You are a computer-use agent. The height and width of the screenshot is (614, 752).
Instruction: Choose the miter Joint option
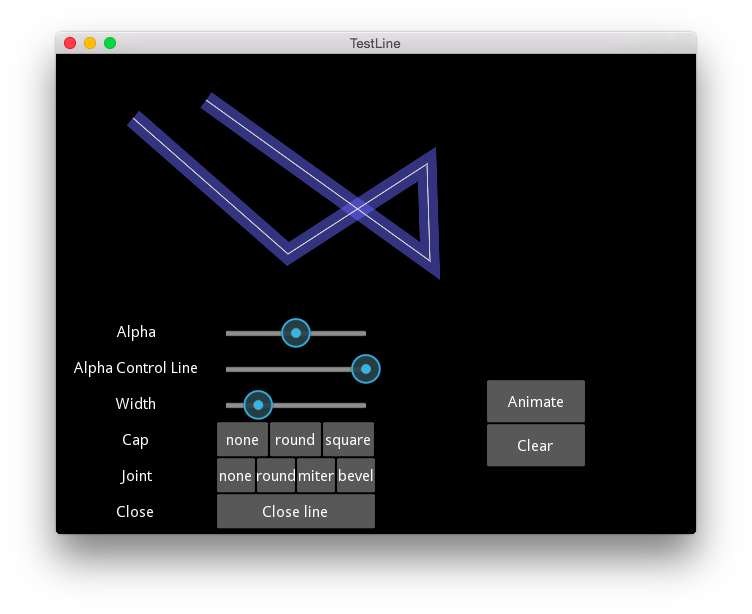click(x=316, y=475)
